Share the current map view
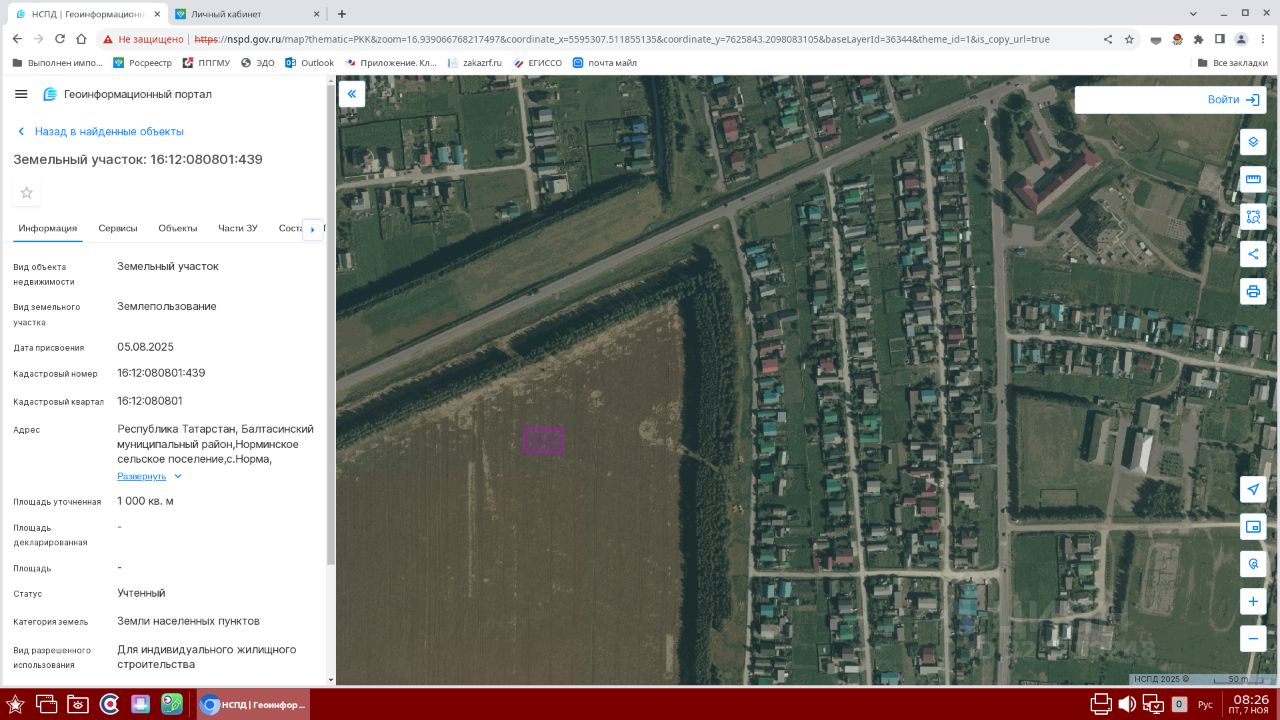Screen dimensions: 1280x720 coord(1253,254)
